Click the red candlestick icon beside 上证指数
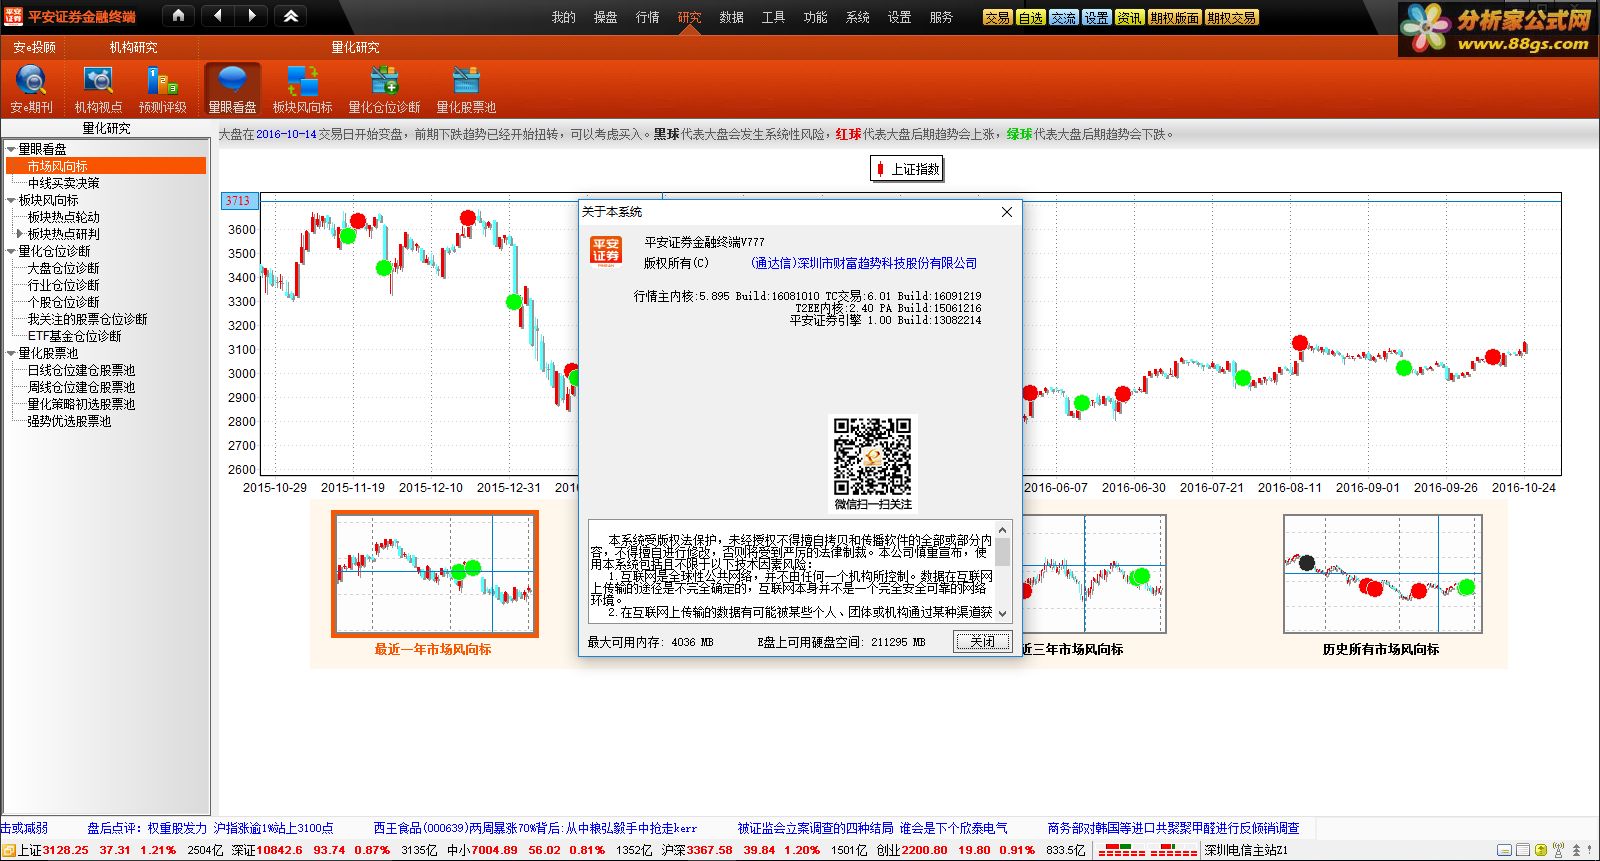Screen dimensions: 1600x861 (880, 170)
